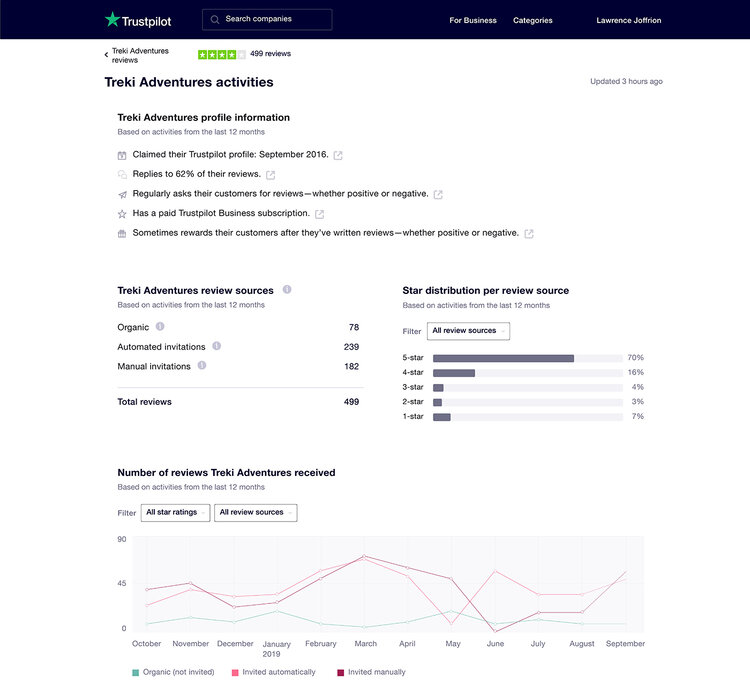Click the June label on chart axis
Image resolution: width=750 pixels, height=695 pixels.
[495, 644]
